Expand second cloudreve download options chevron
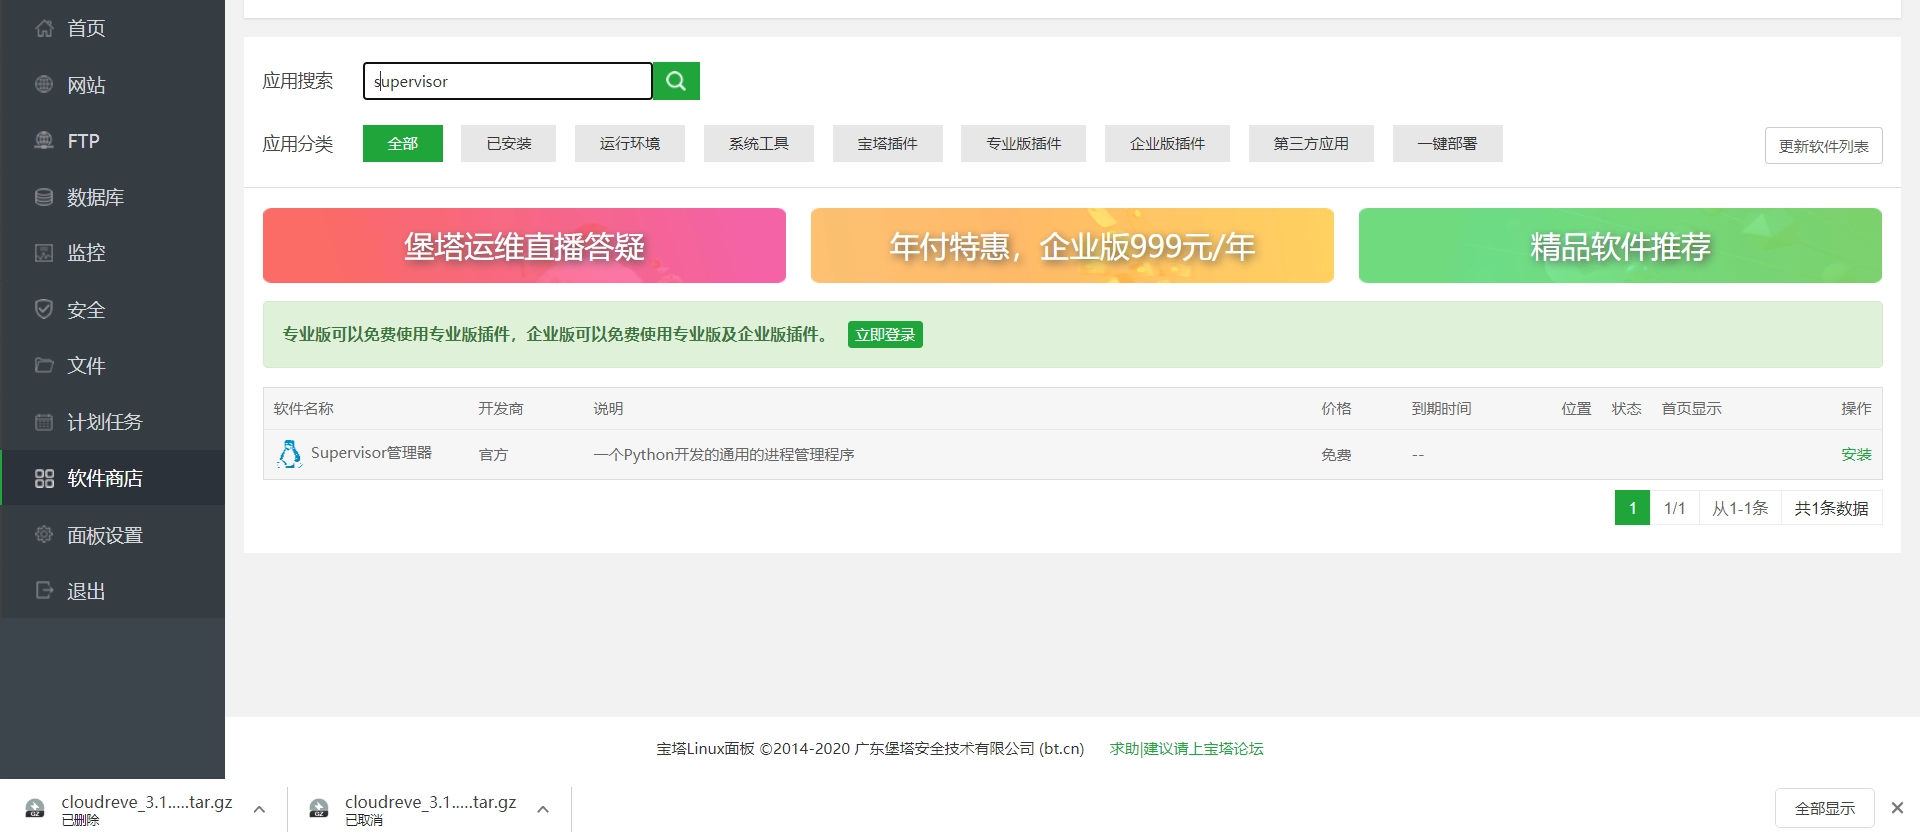Screen dimensions: 1920x838 [543, 809]
